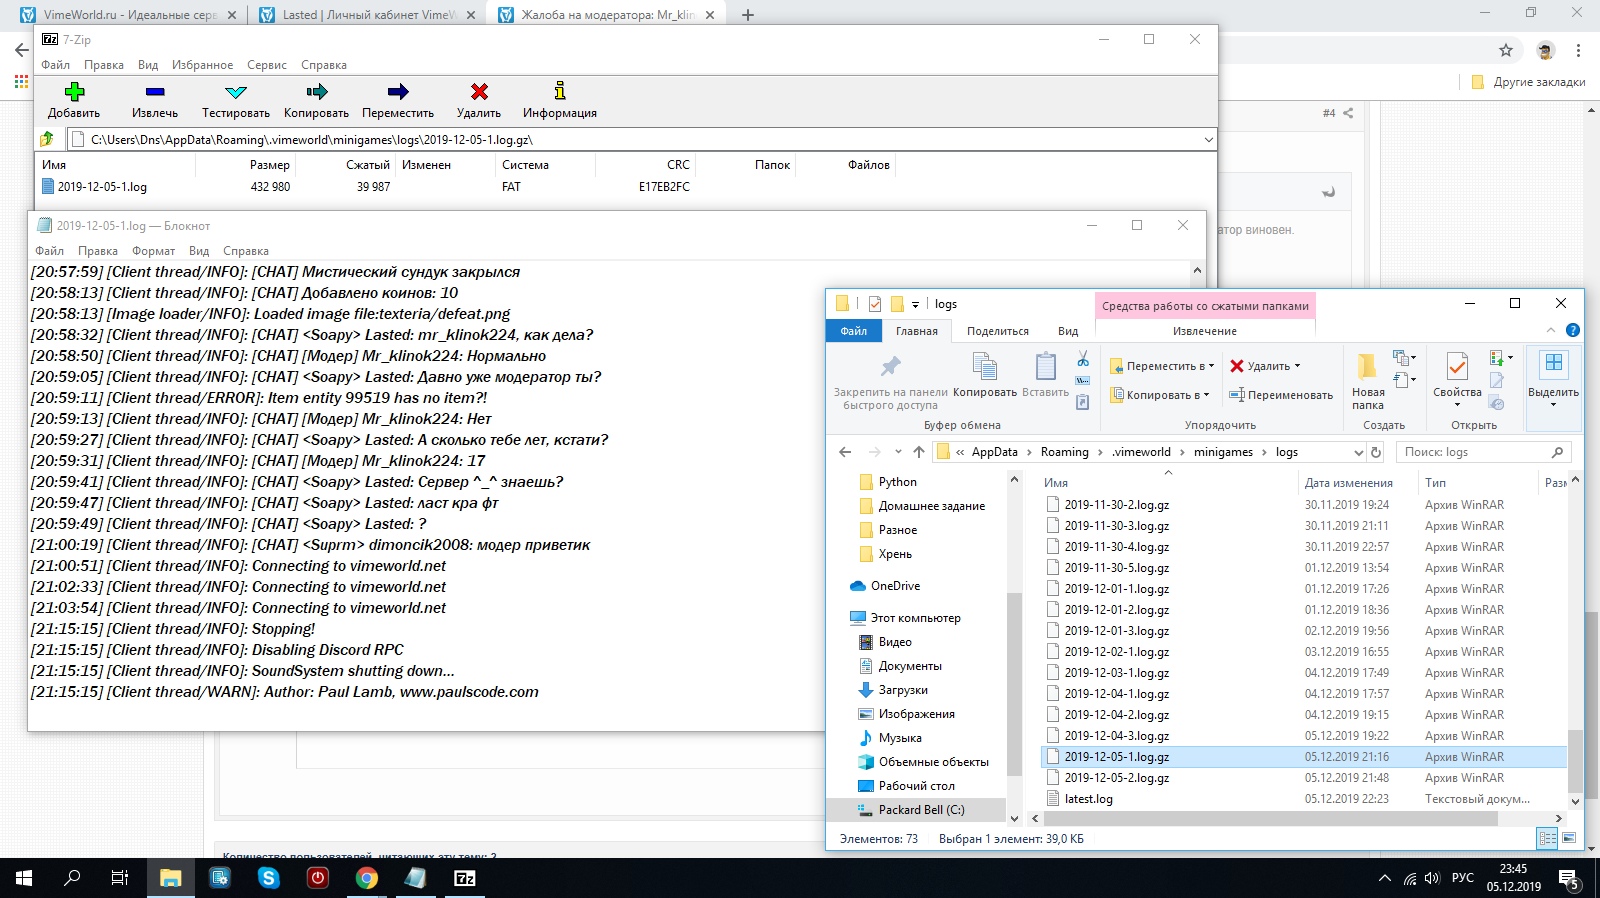Open the Файл tab in Explorer

point(854,331)
